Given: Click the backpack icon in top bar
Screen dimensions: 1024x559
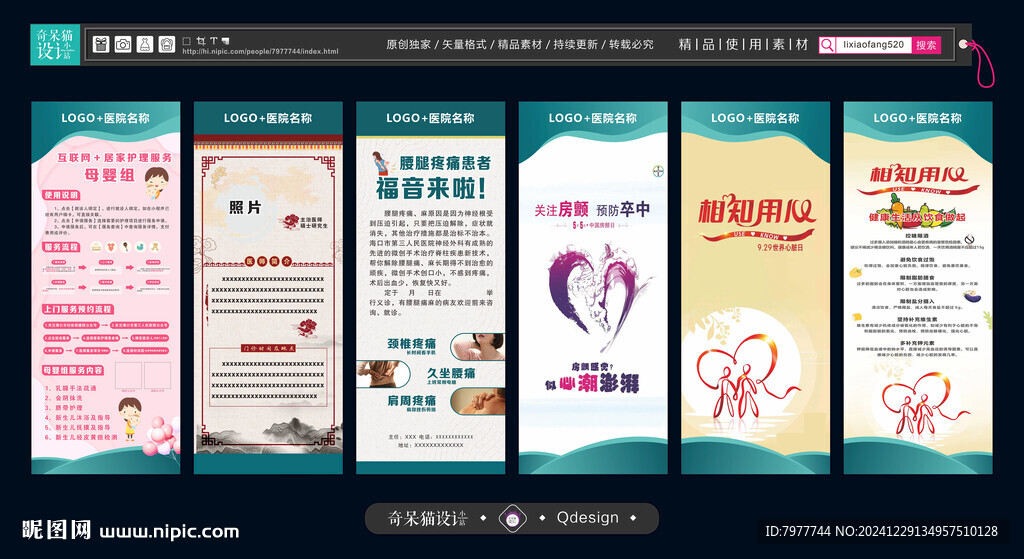Looking at the screenshot, I should click(165, 44).
